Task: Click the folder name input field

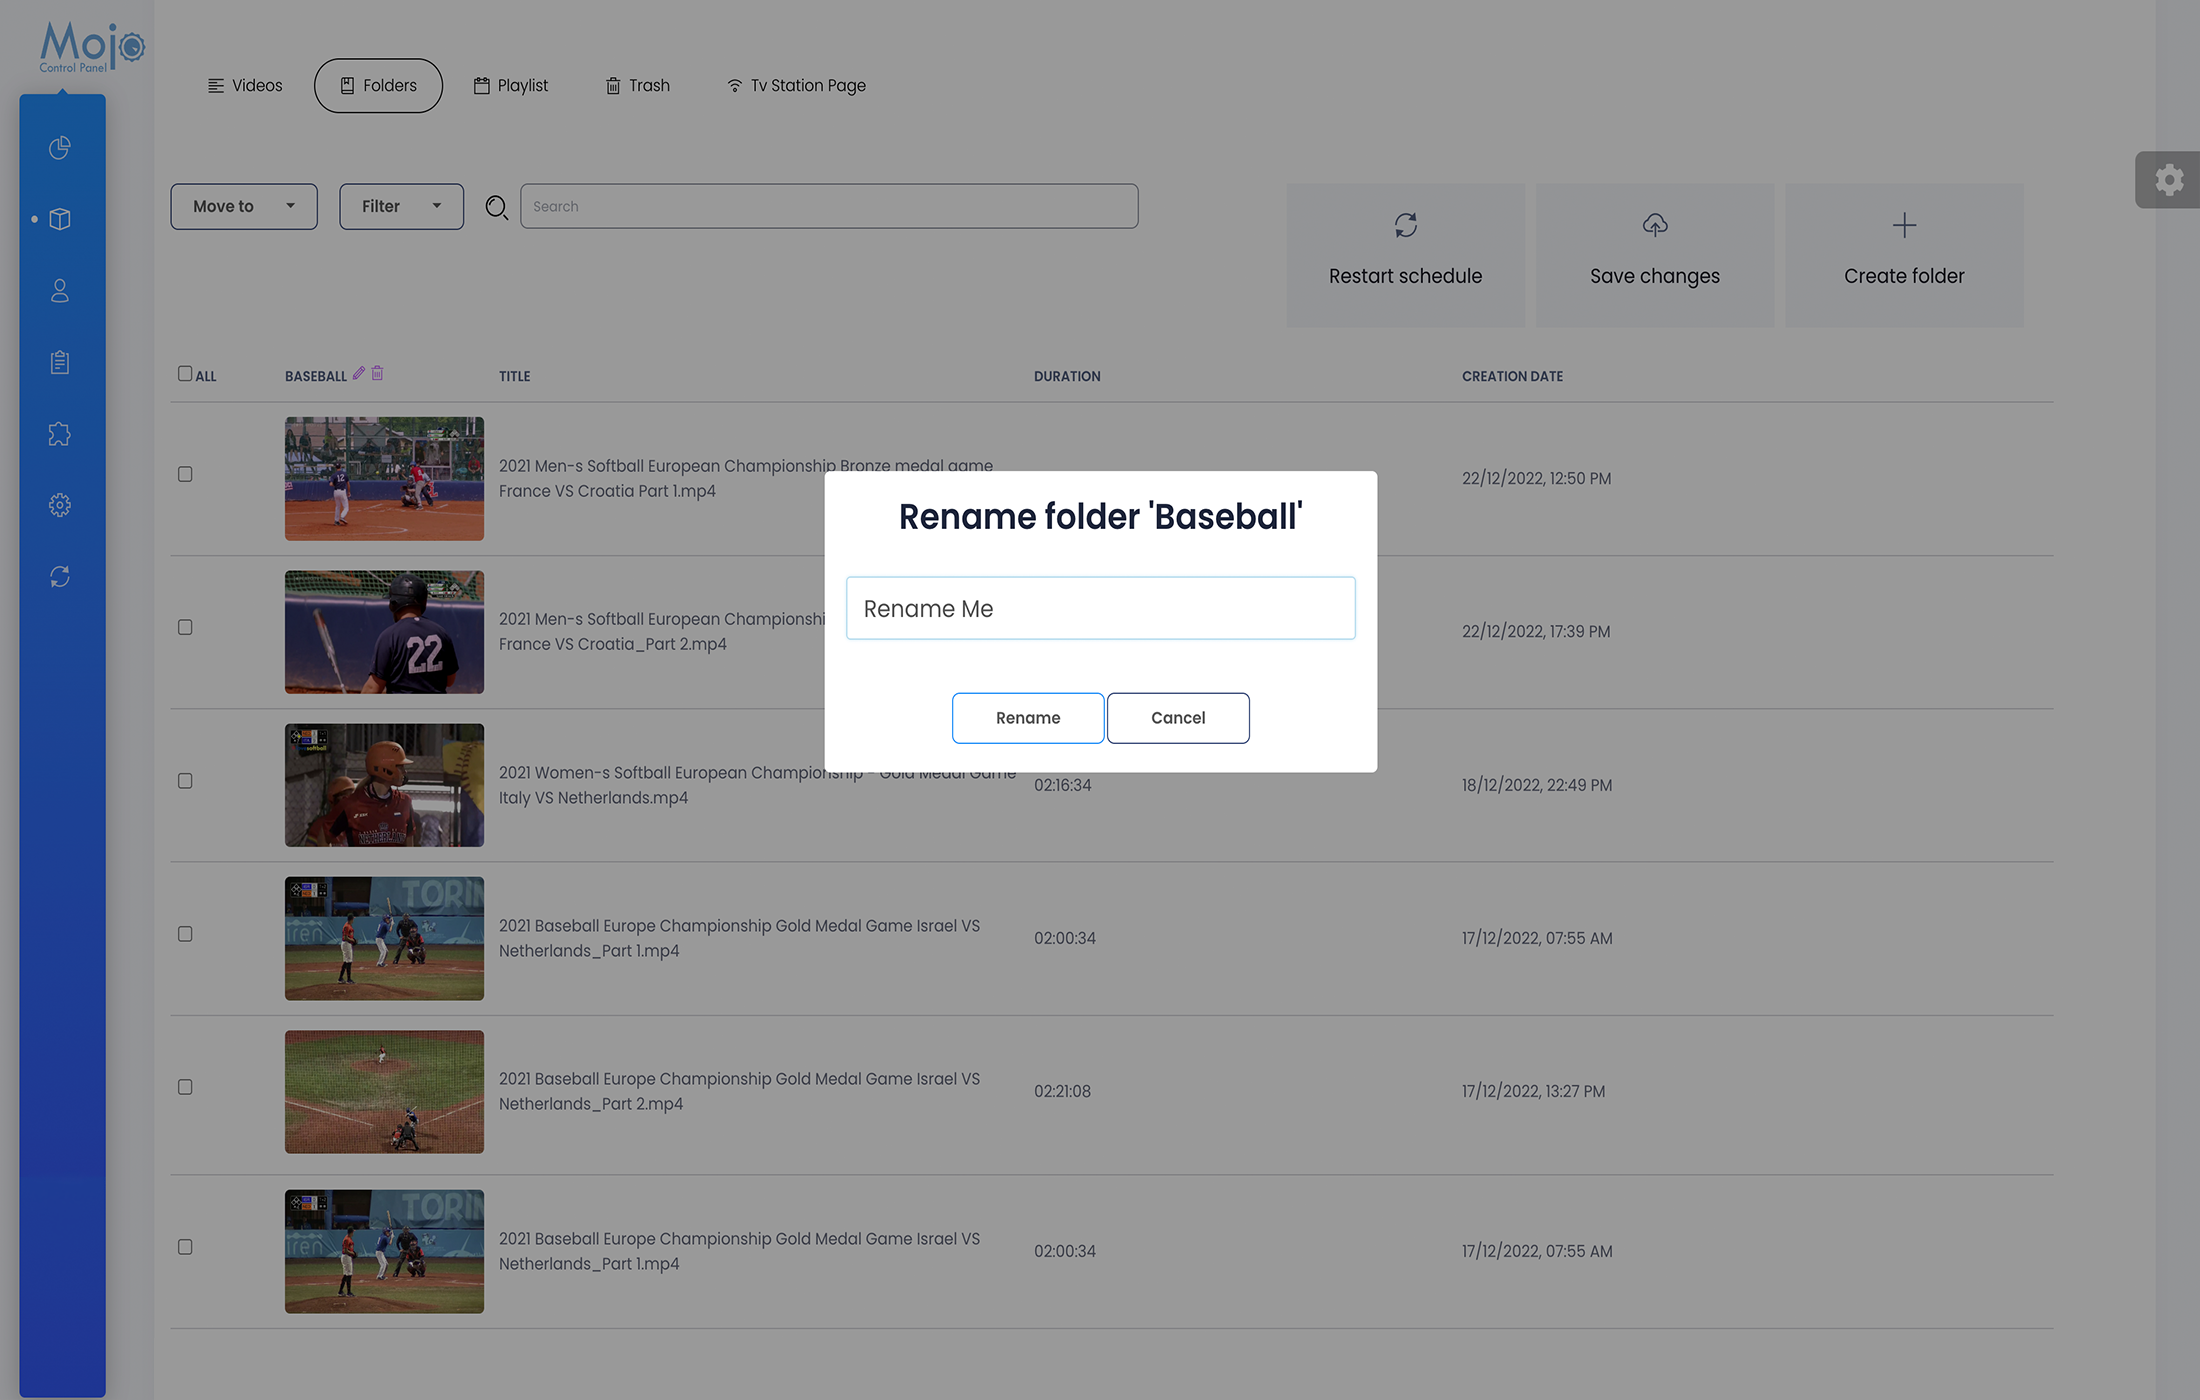Action: (1100, 608)
